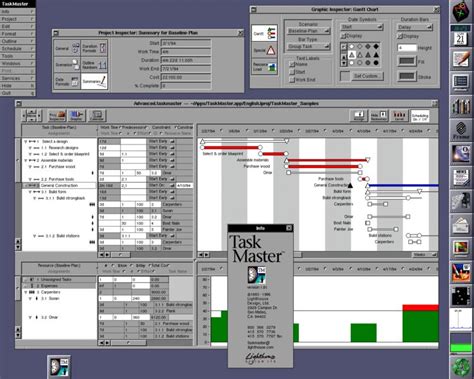Open the Outline menu

pos(18,41)
